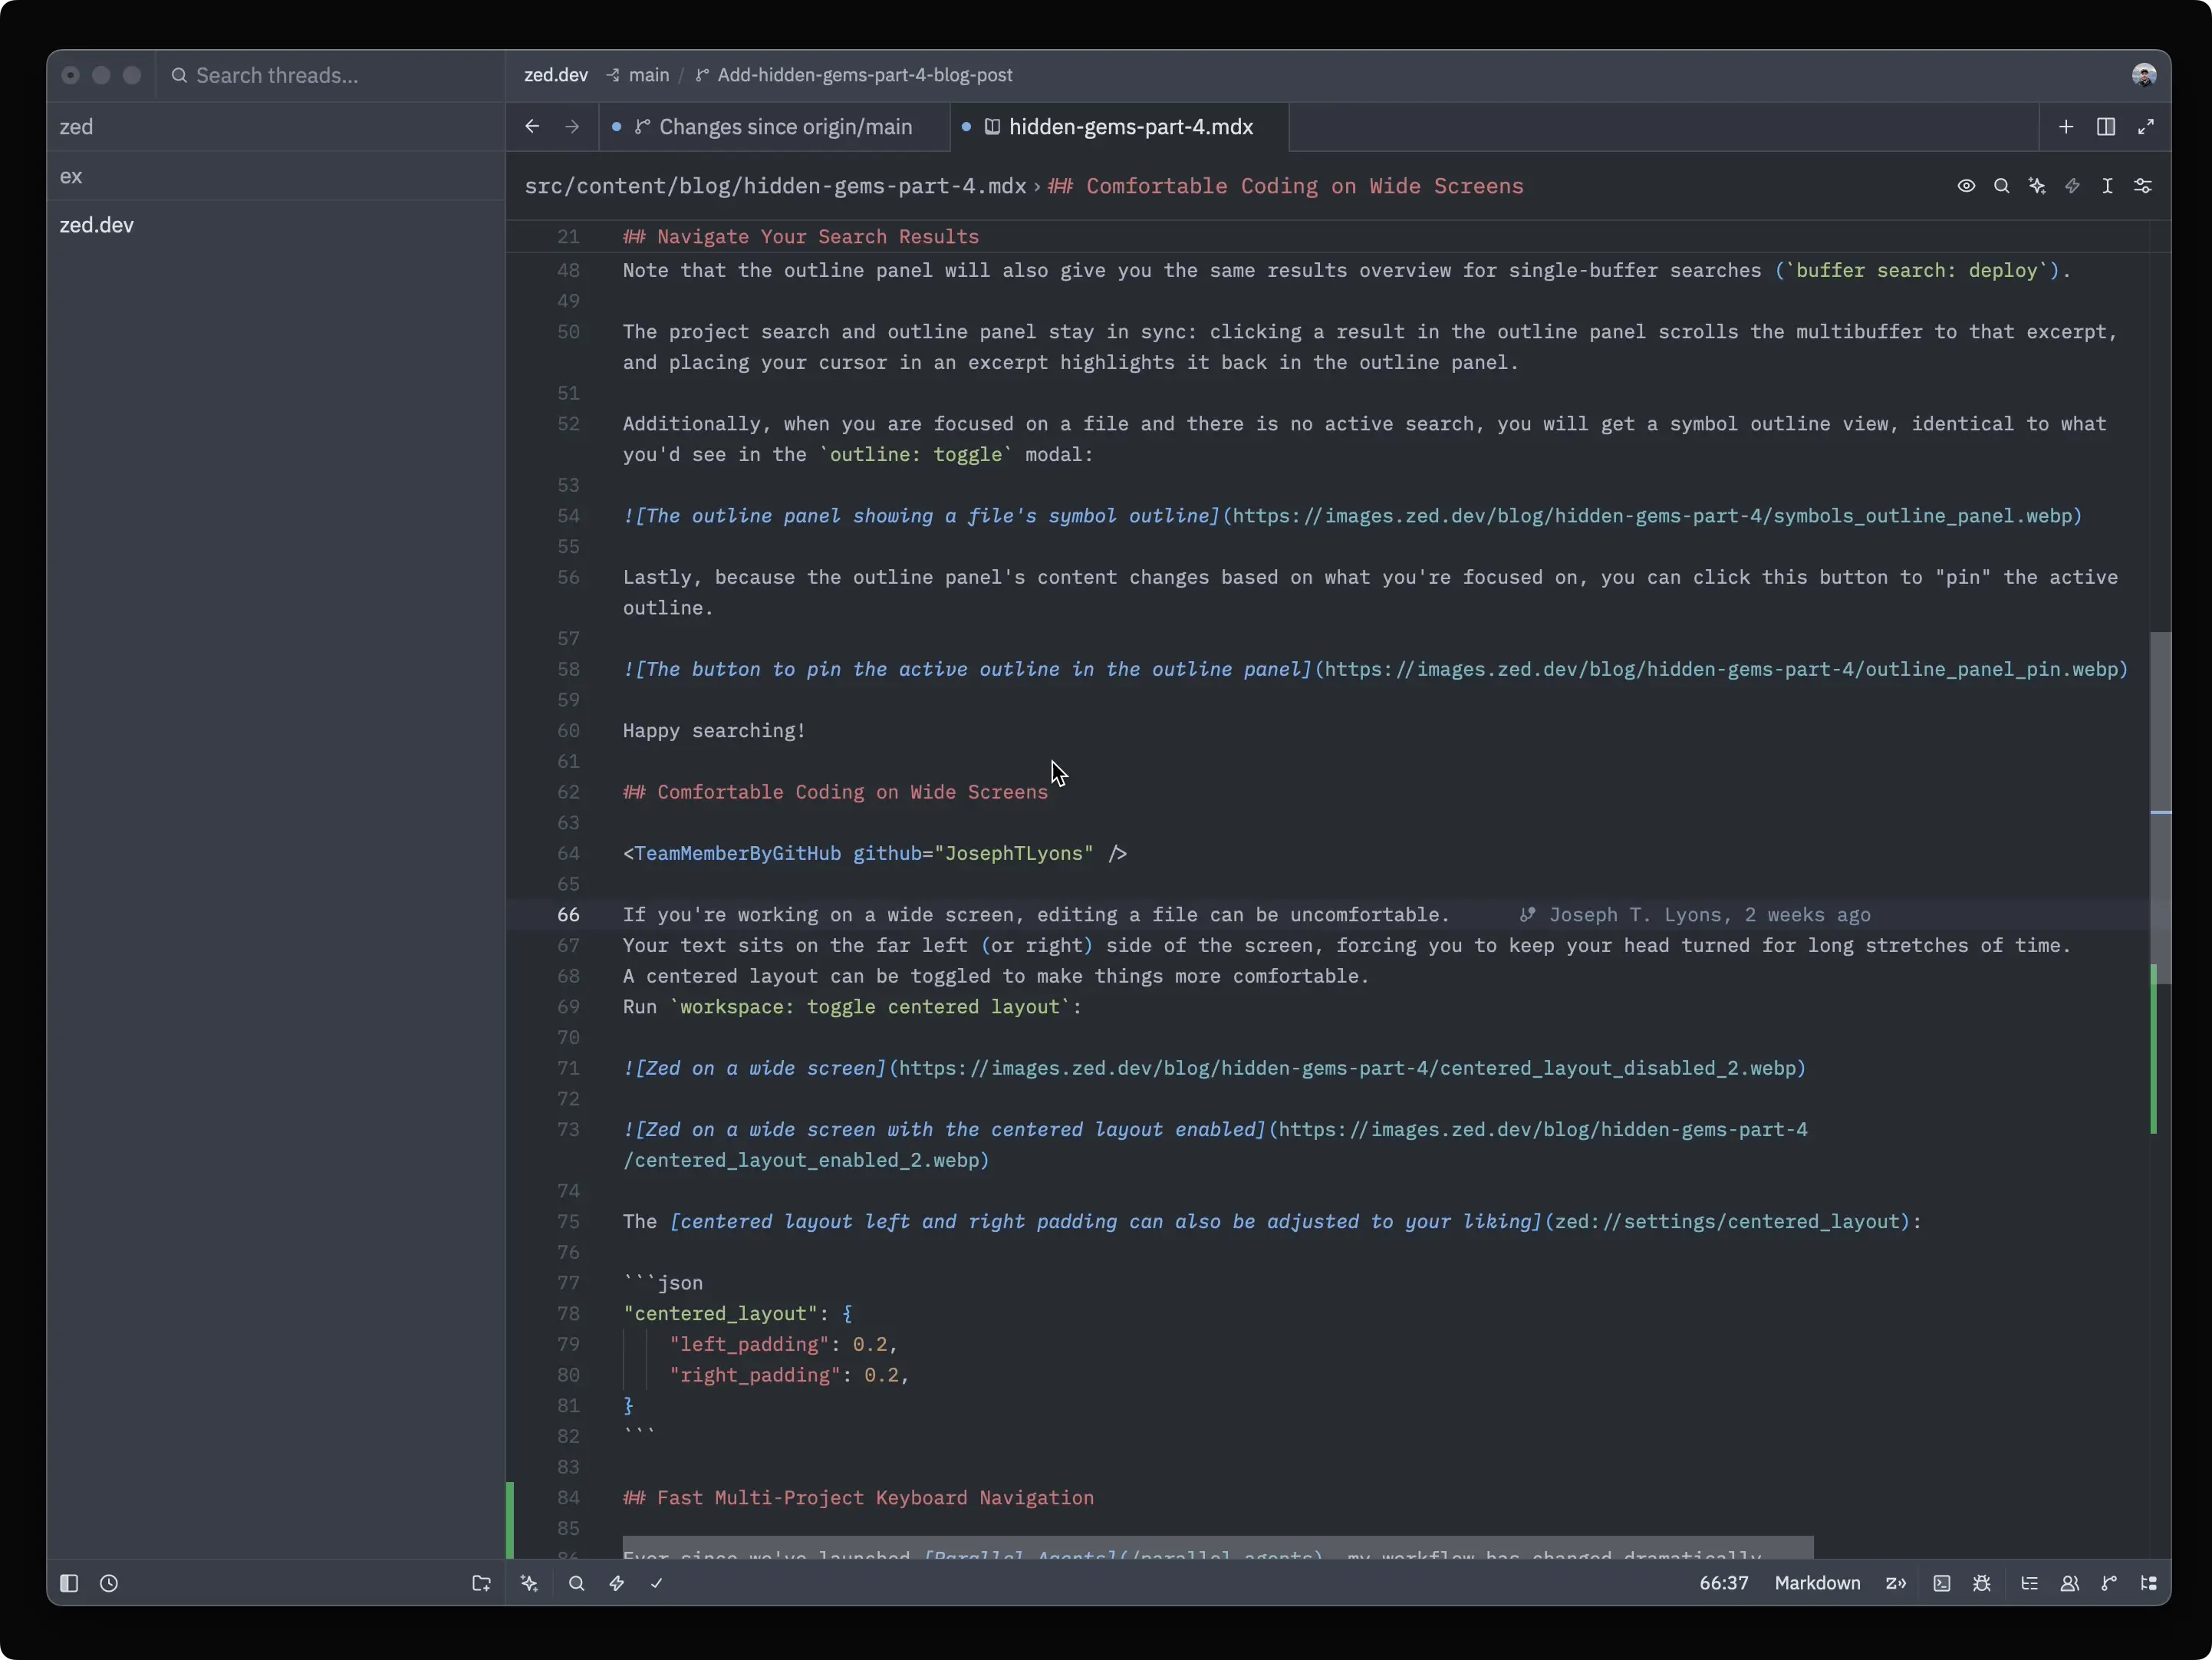2212x1660 pixels.
Task: Click symbols_outline_panel.webp image link on line 54
Action: [x=1652, y=516]
